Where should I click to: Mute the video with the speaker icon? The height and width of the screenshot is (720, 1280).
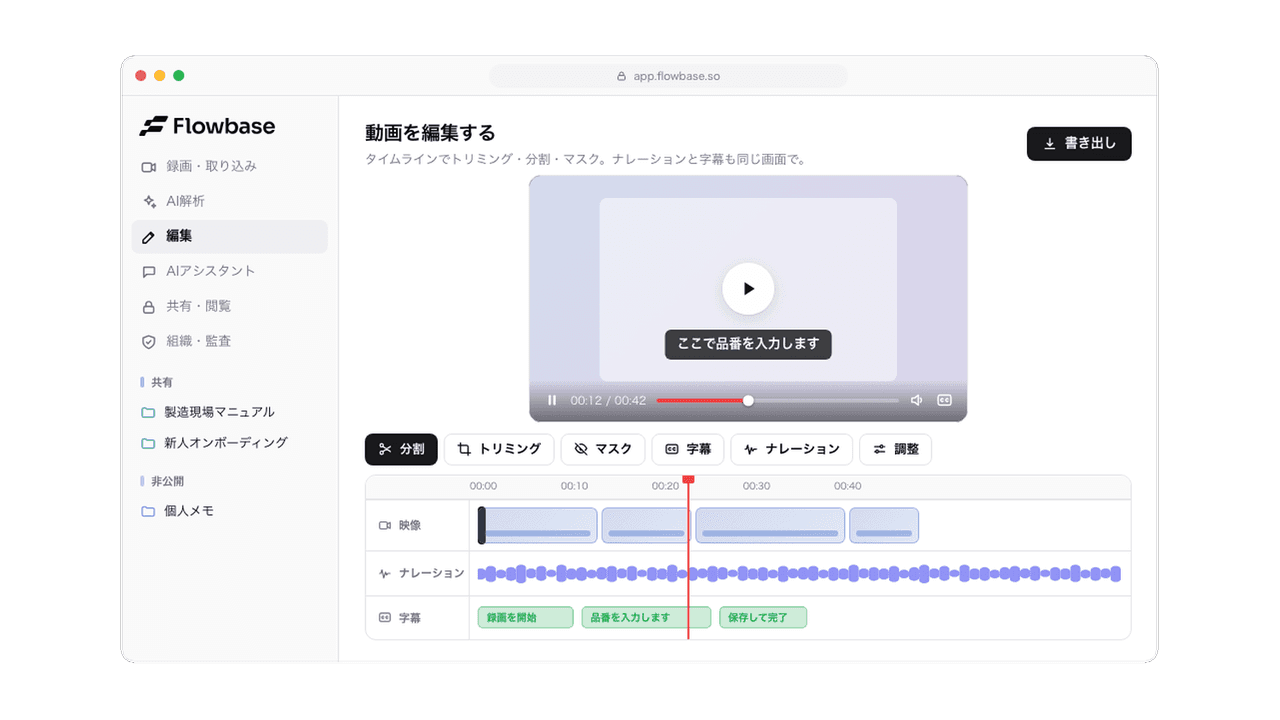point(916,400)
